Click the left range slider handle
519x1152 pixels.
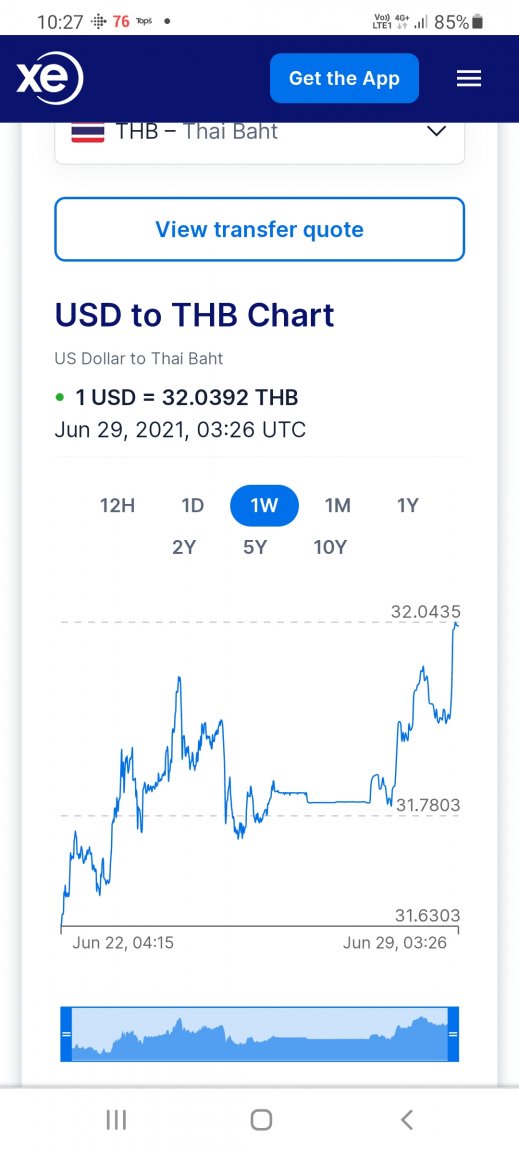(66, 1034)
